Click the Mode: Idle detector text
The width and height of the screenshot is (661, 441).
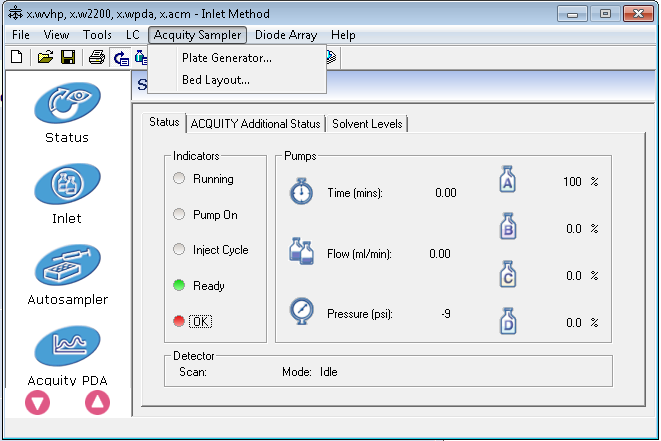310,372
